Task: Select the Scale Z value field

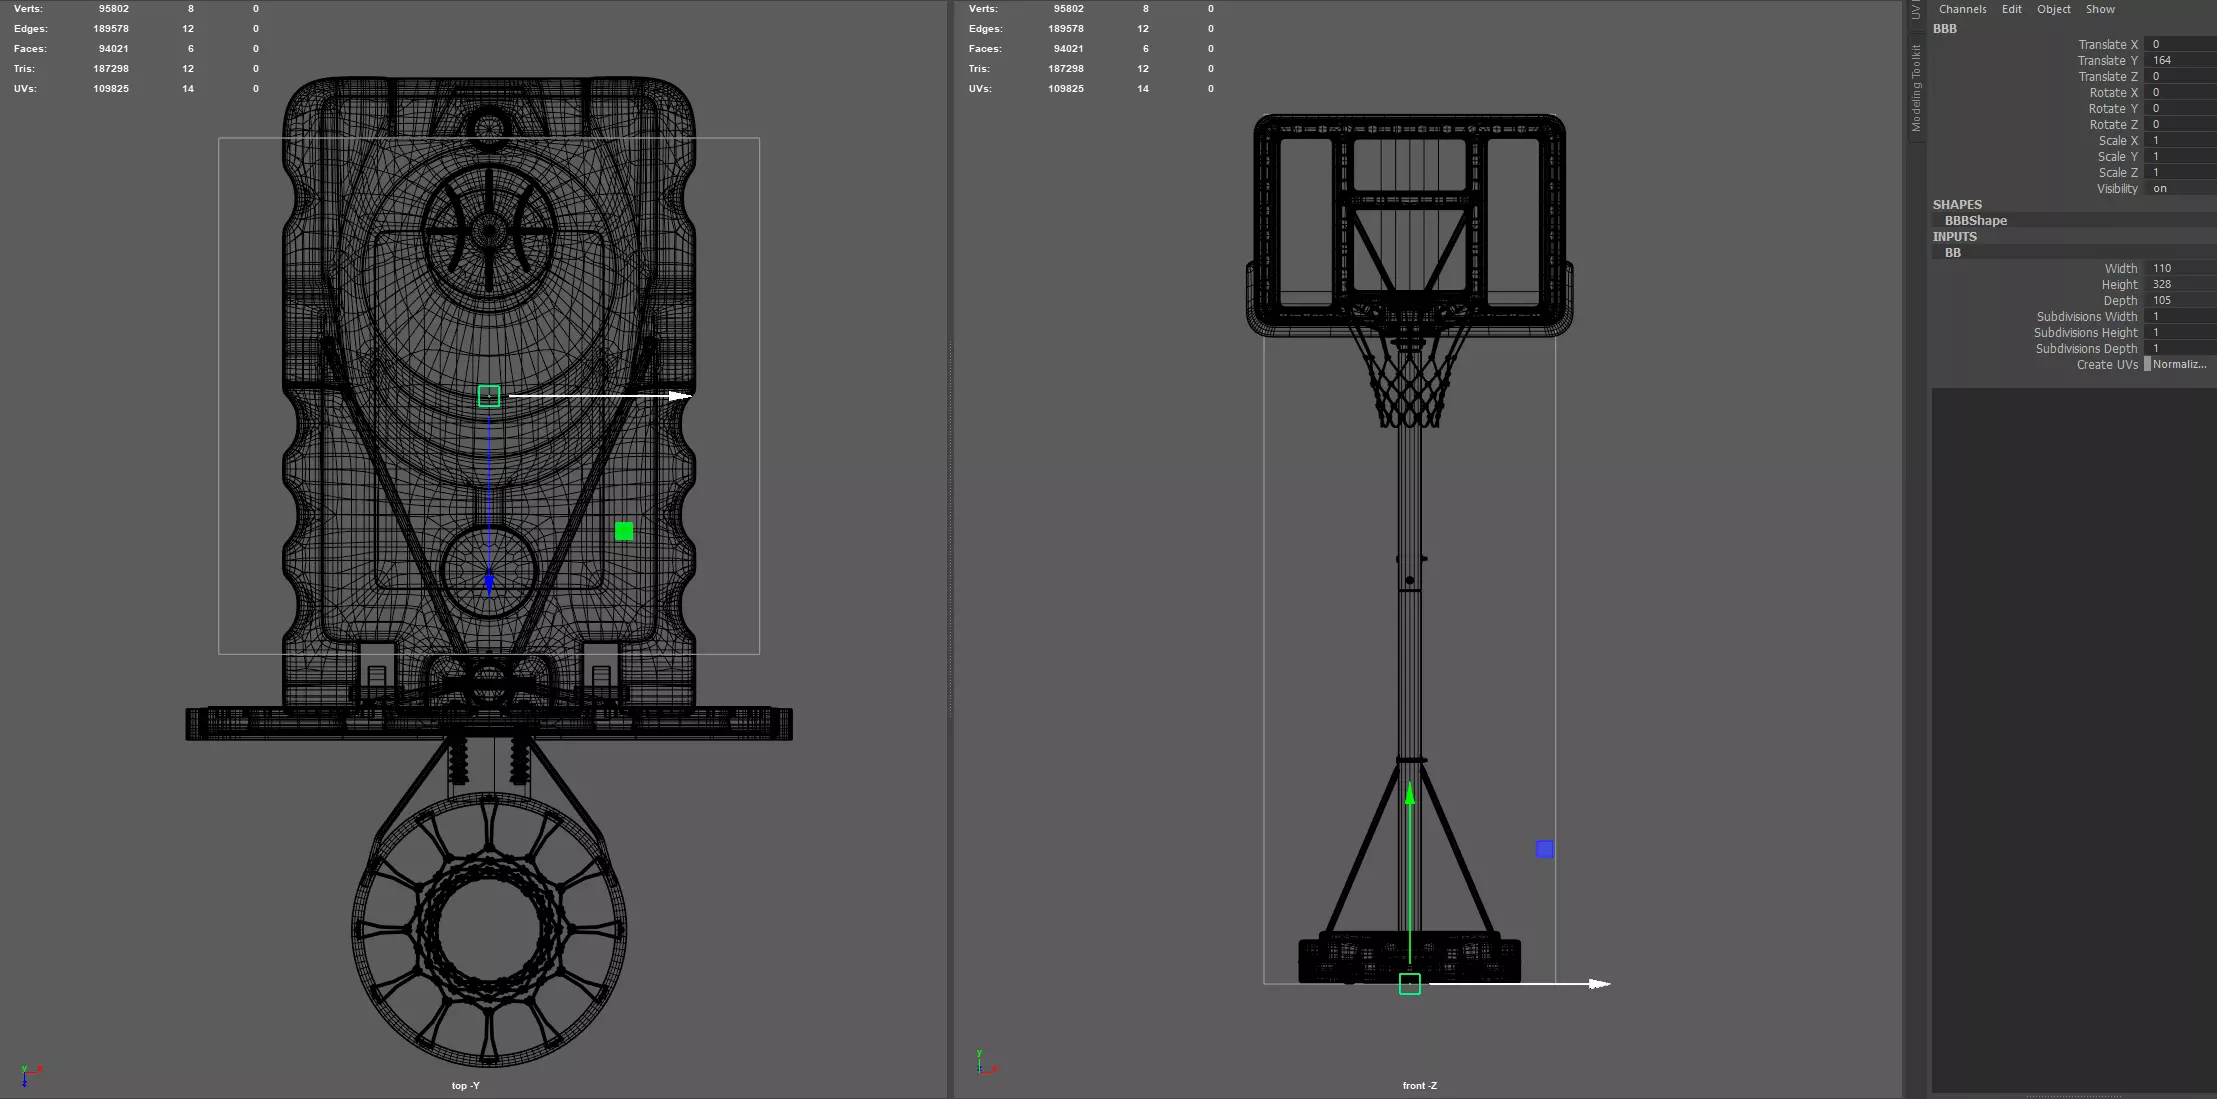Action: click(2180, 172)
